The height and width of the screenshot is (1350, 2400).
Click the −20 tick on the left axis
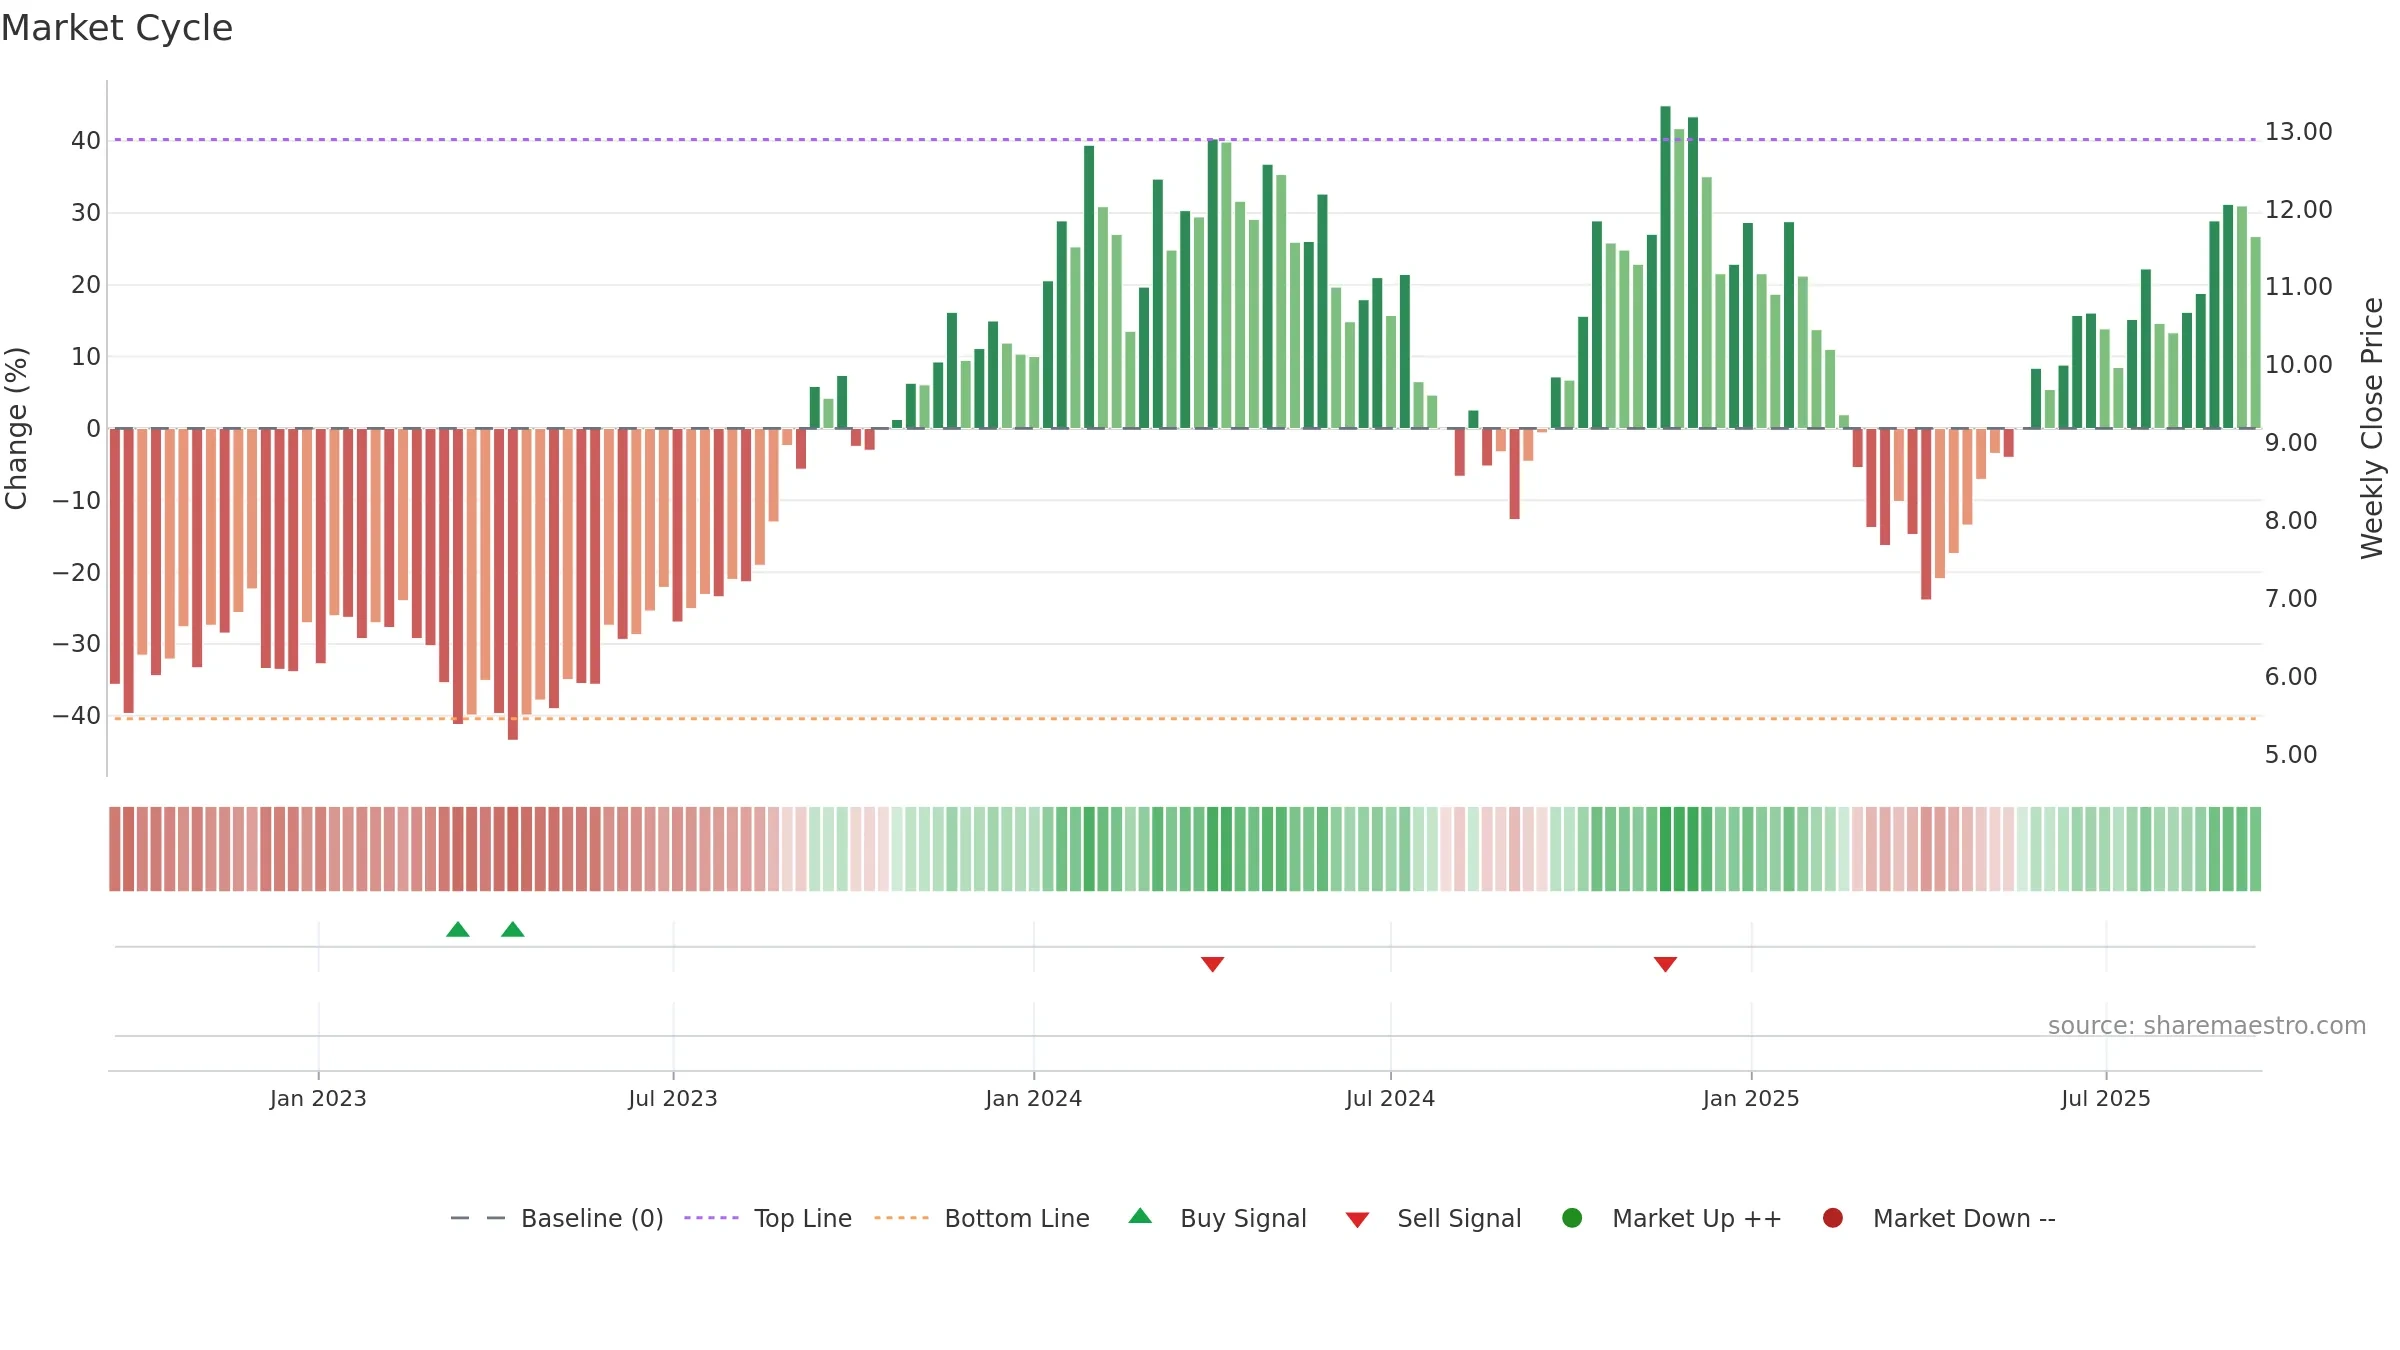point(77,573)
